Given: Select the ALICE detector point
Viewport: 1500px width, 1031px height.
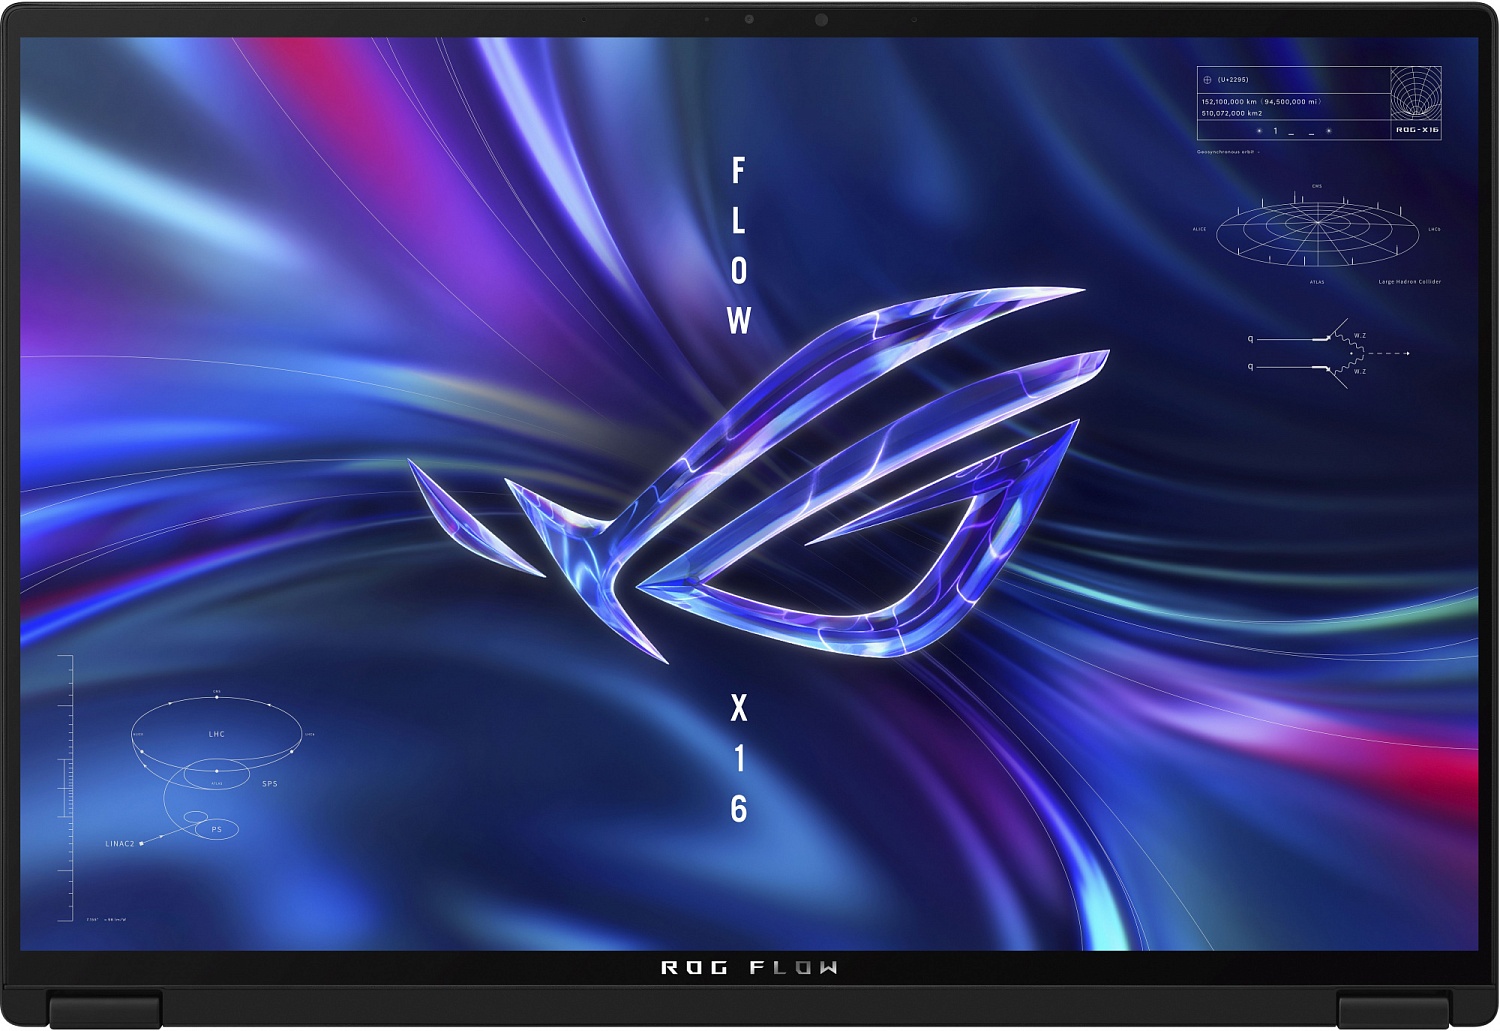Looking at the screenshot, I should [x=1199, y=227].
